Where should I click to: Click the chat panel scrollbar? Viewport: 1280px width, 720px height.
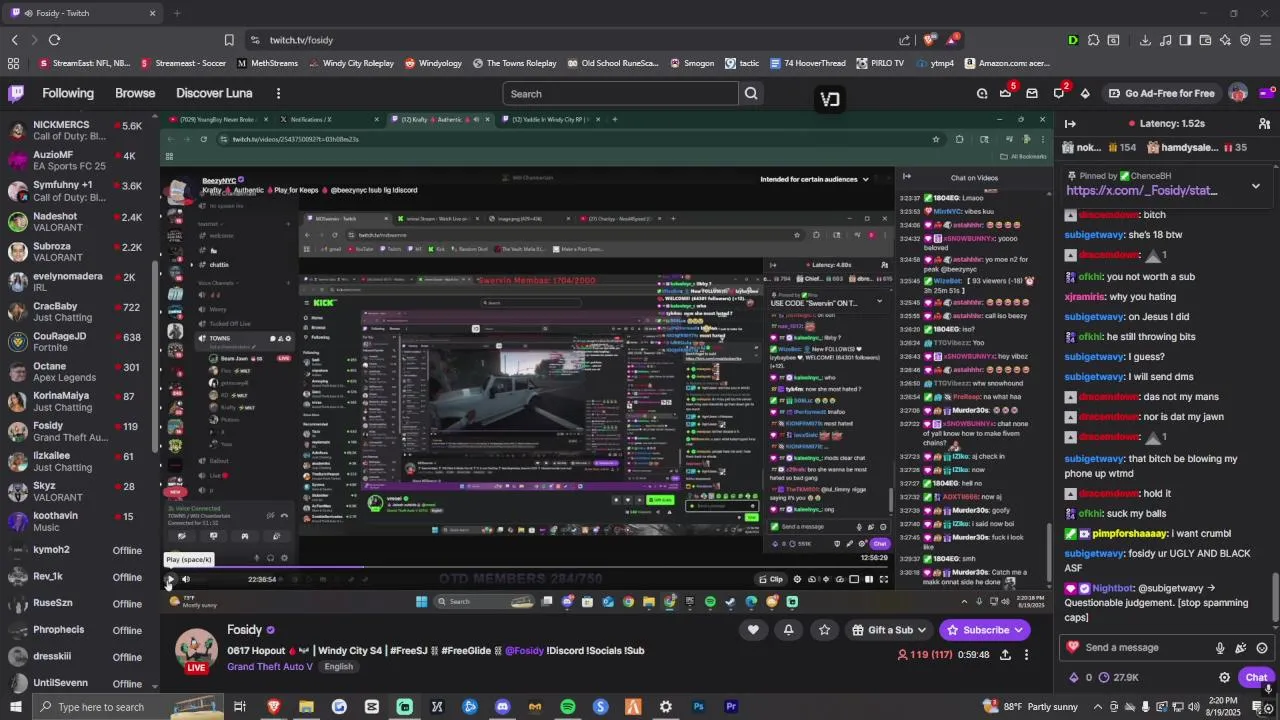point(1276,598)
